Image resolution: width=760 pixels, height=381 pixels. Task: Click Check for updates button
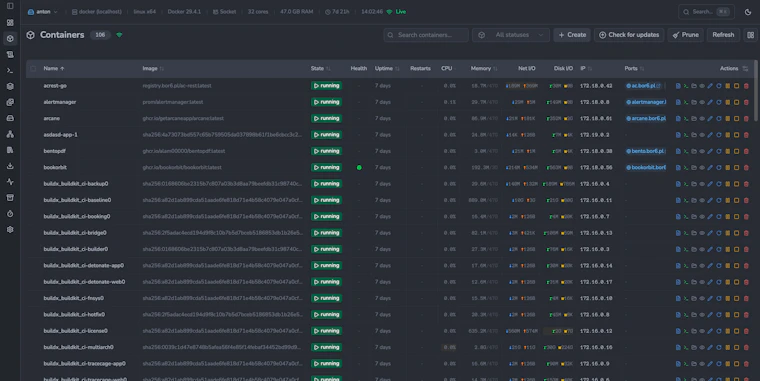pos(629,35)
